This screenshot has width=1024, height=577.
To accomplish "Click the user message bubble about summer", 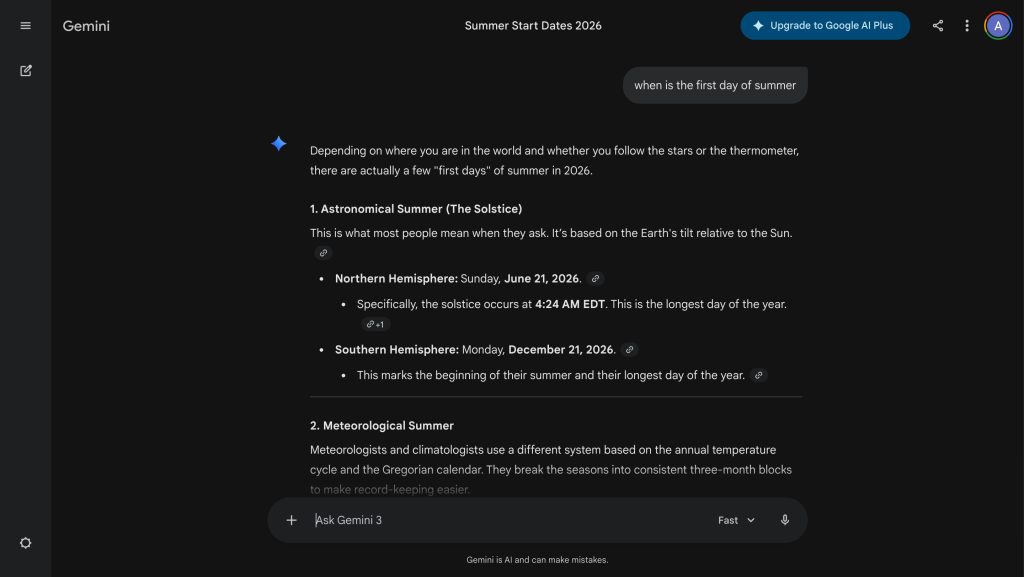I will (x=715, y=85).
